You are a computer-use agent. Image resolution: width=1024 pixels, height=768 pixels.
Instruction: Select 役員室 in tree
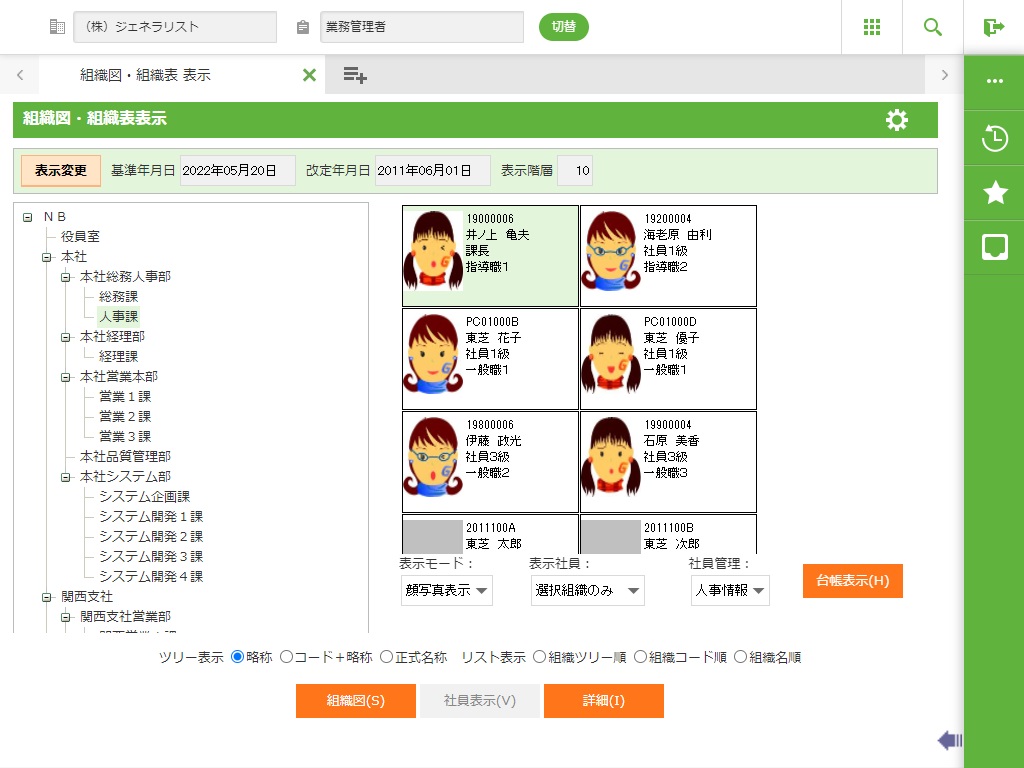coord(80,236)
